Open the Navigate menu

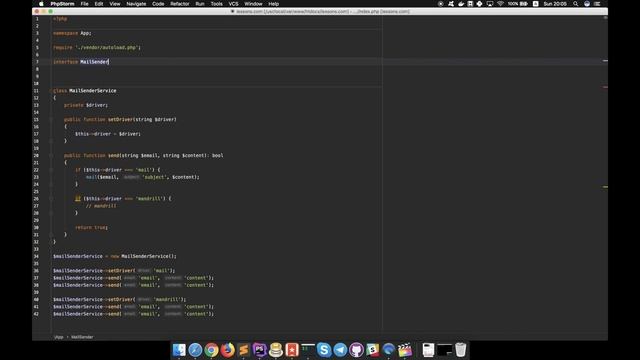pos(136,4)
